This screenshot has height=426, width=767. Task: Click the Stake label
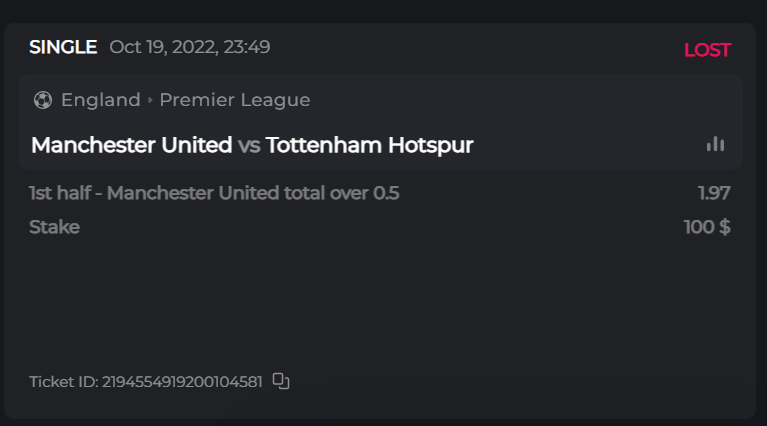click(54, 227)
